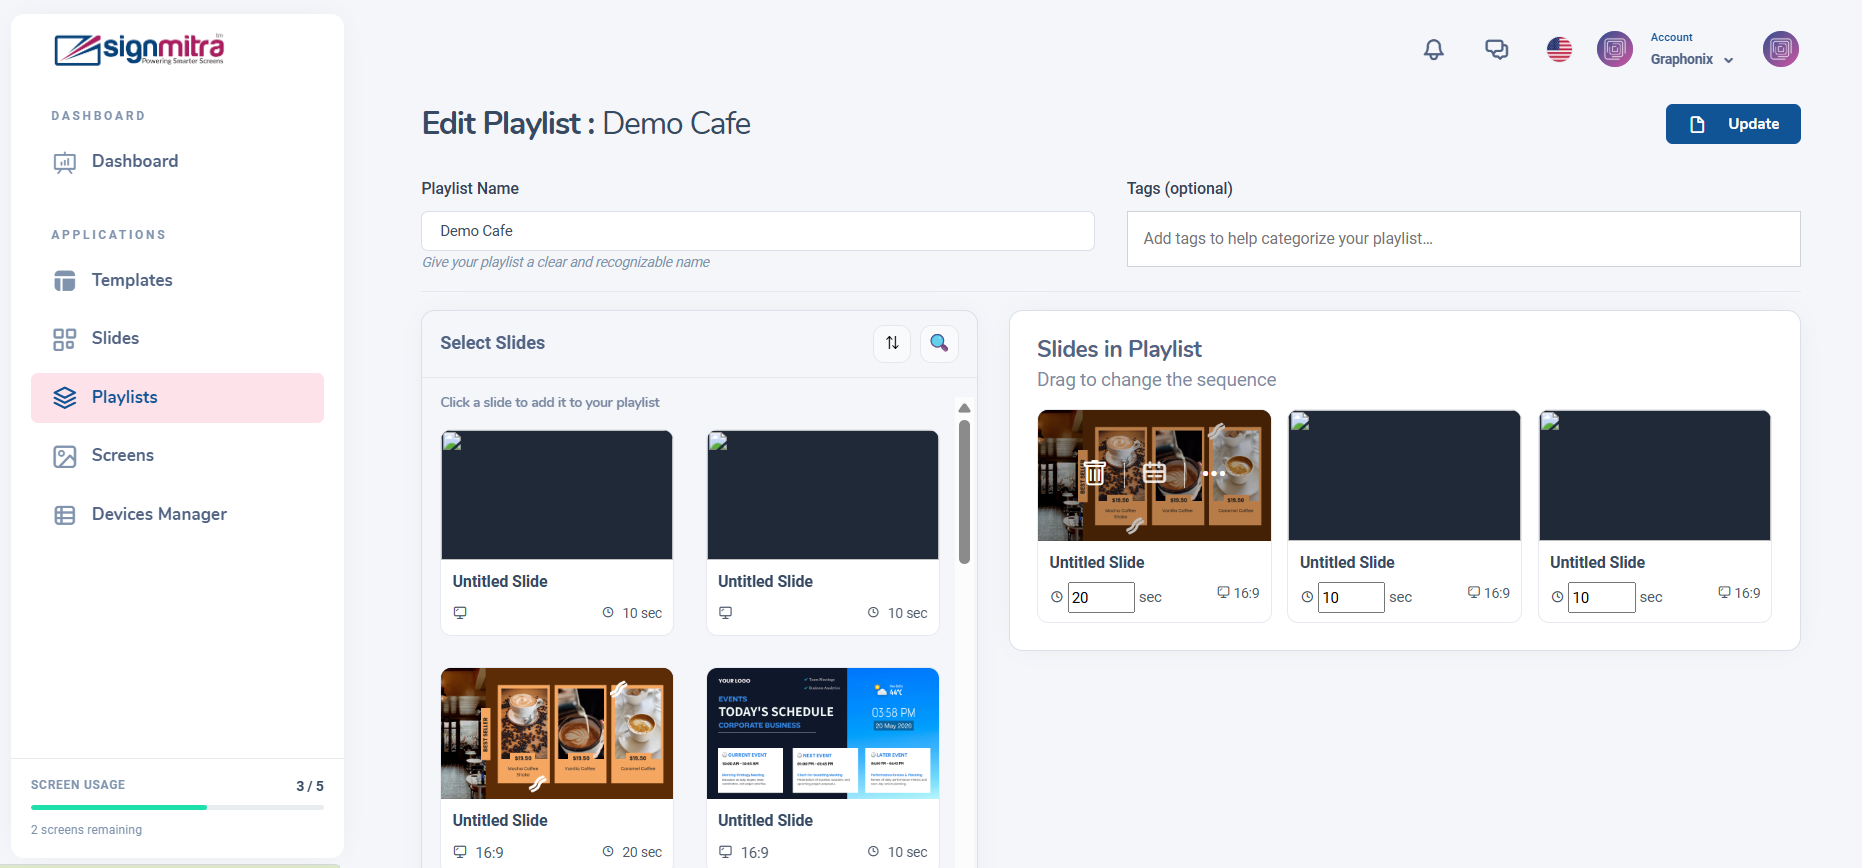Click the Devices Manager icon in sidebar
The width and height of the screenshot is (1862, 868).
65,515
